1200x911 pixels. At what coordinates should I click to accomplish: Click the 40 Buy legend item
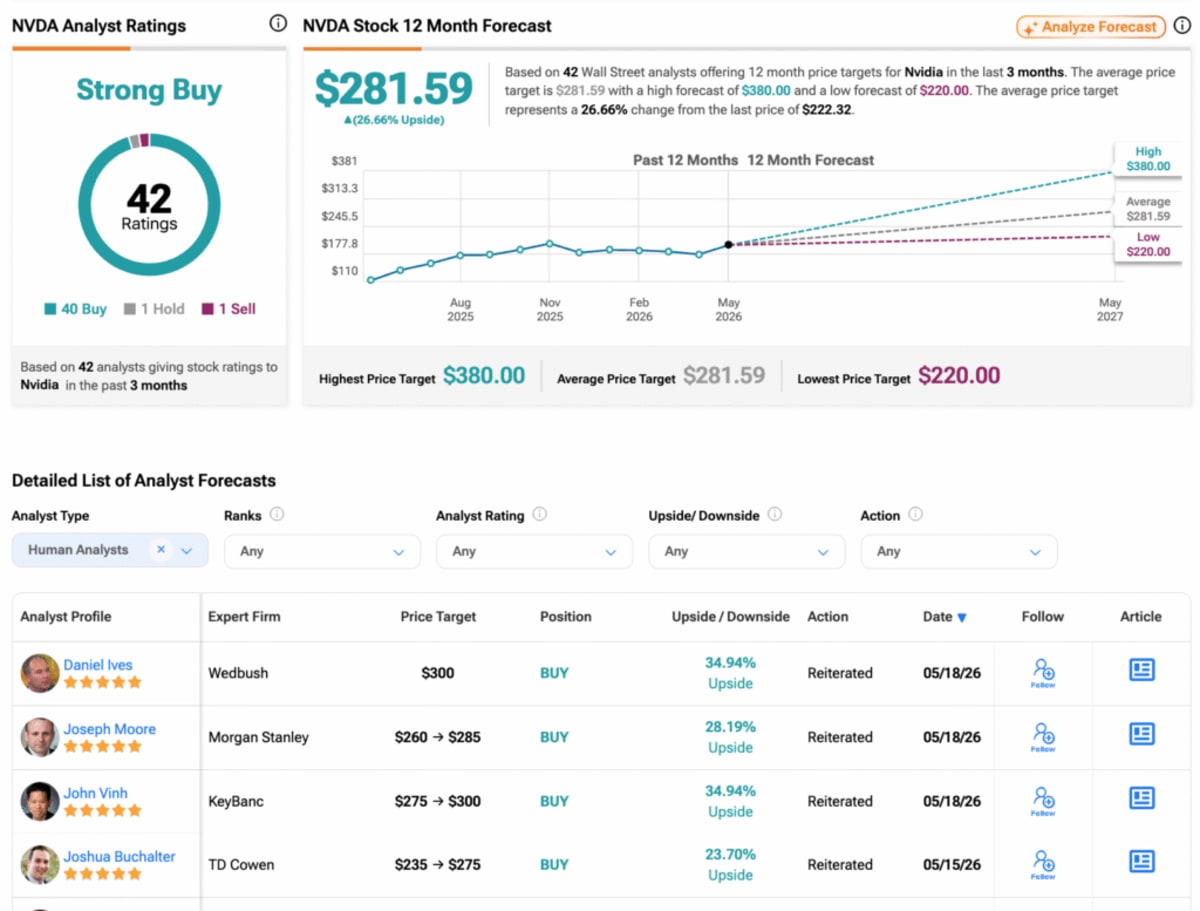click(x=75, y=309)
